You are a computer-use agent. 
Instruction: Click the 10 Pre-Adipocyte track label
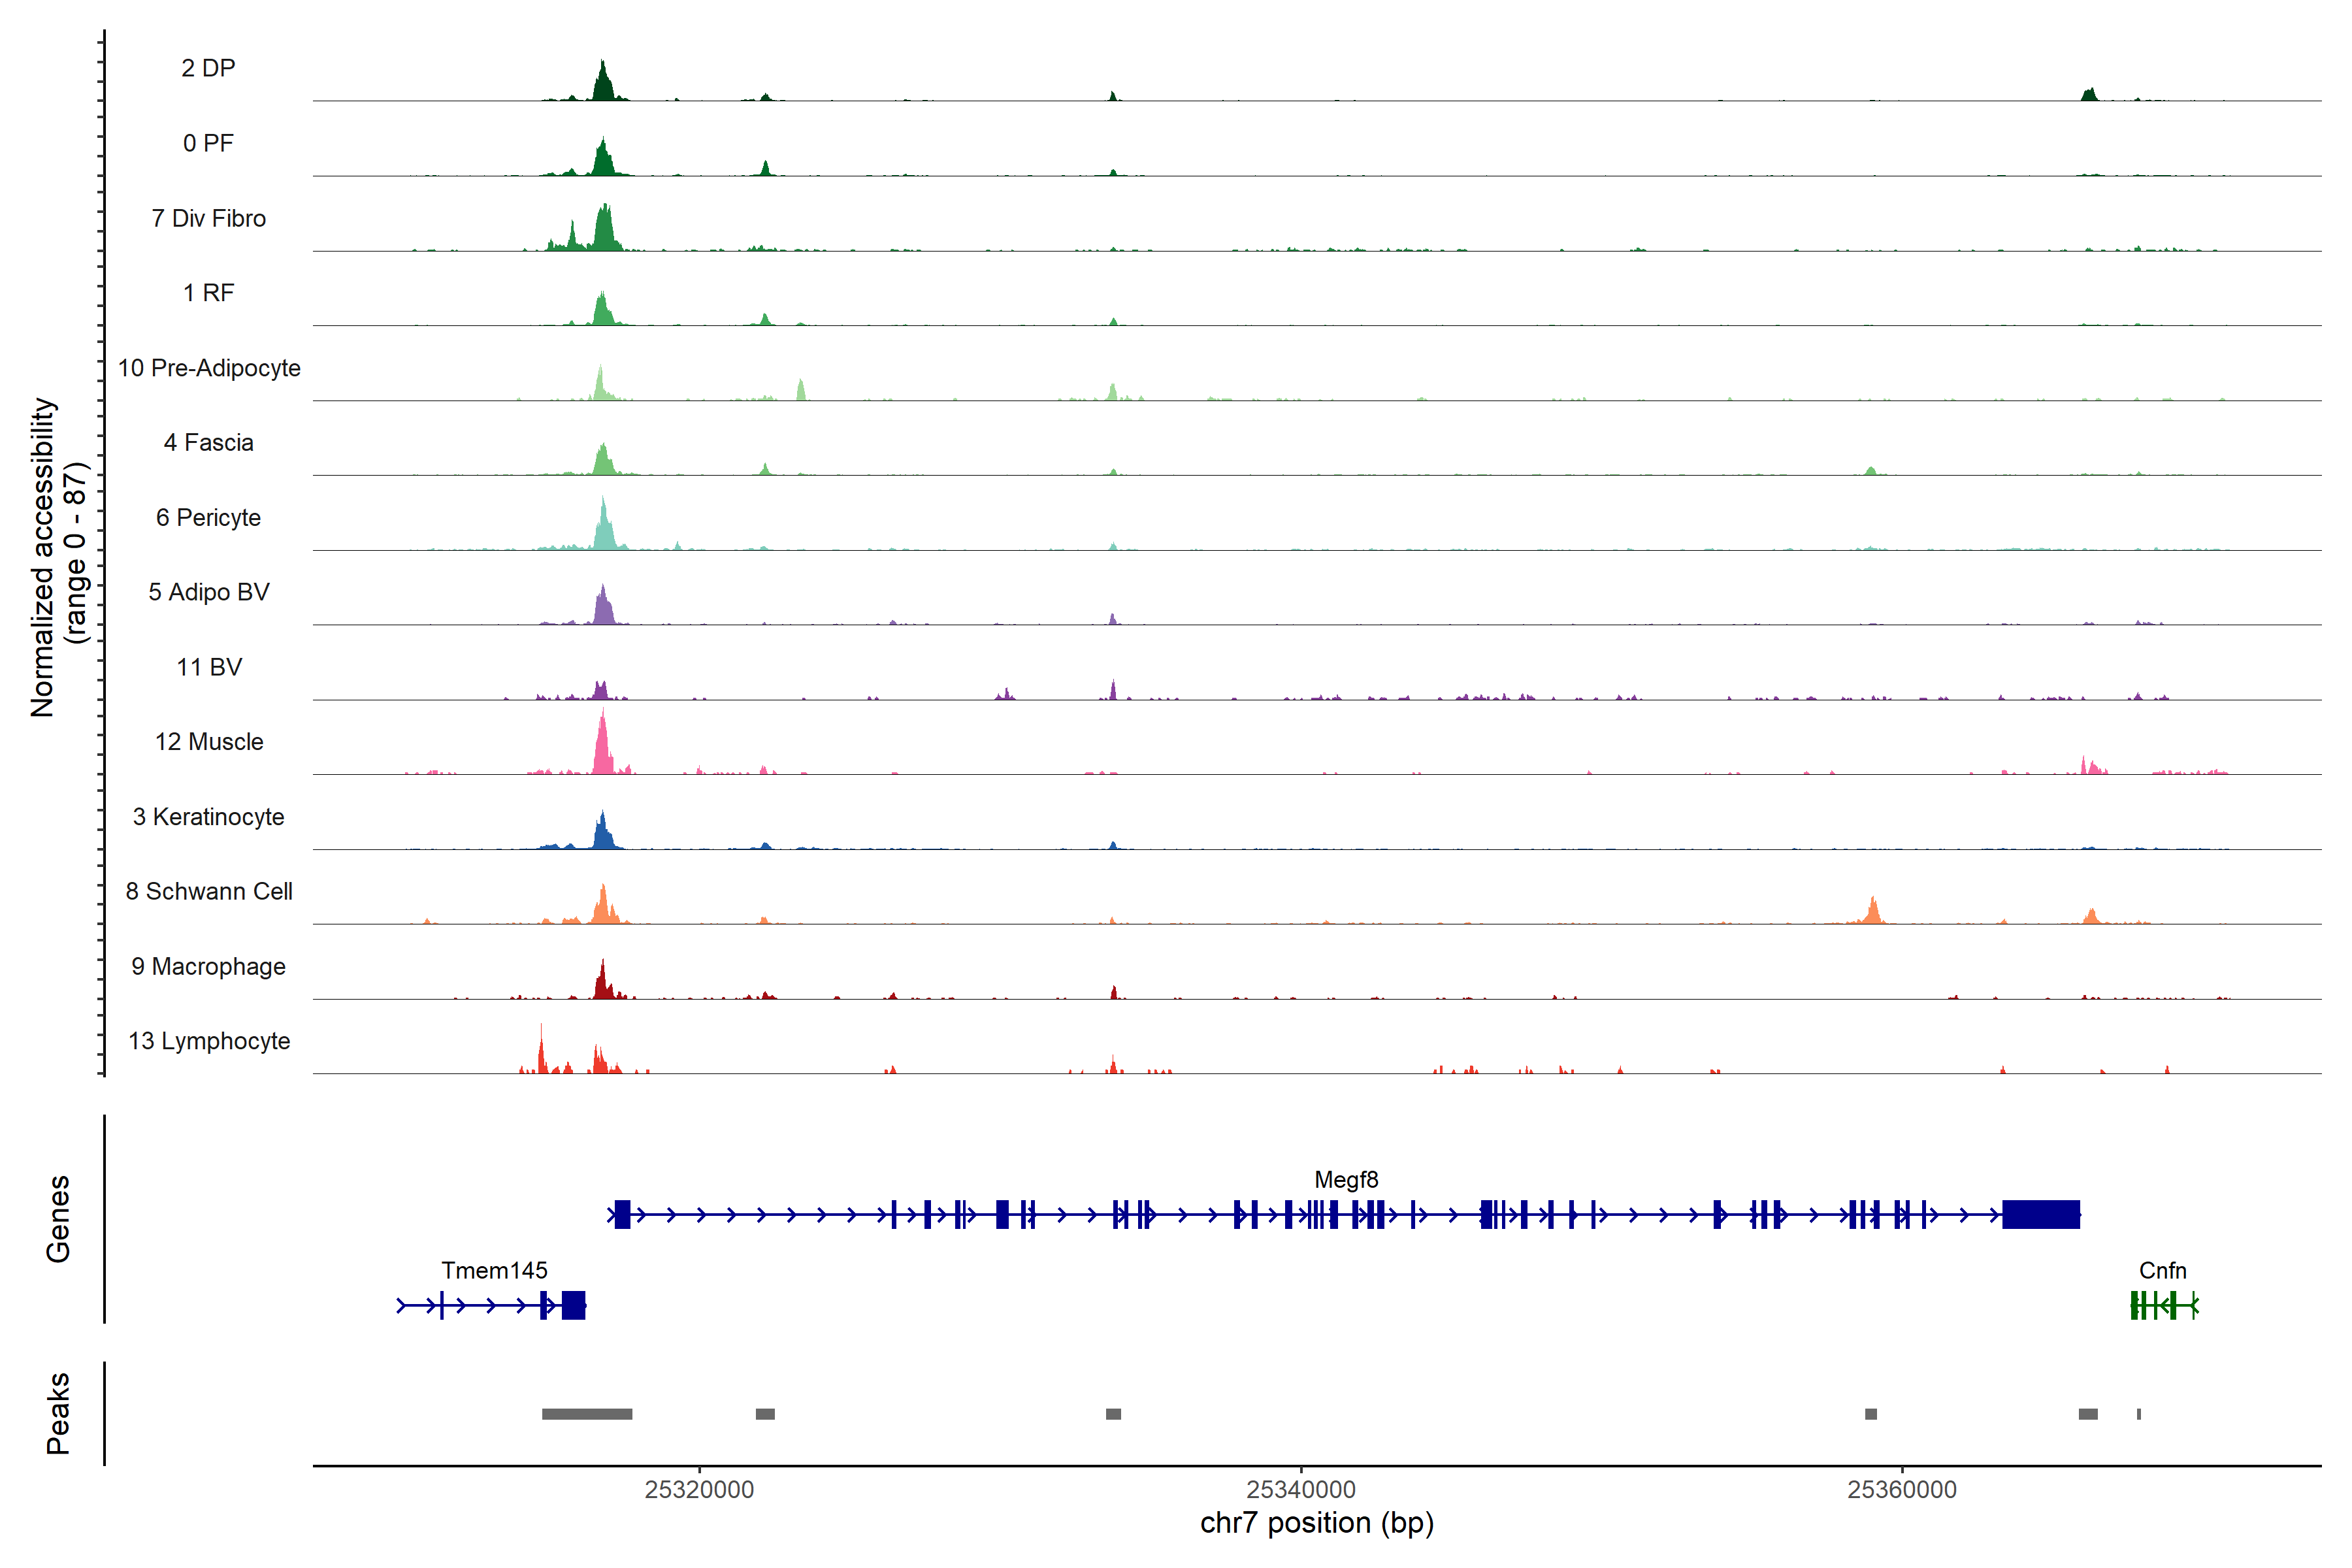pyautogui.click(x=209, y=368)
